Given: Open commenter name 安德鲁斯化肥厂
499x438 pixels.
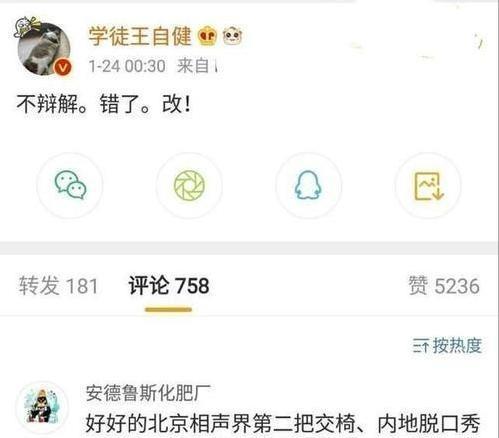Looking at the screenshot, I should [x=148, y=393].
